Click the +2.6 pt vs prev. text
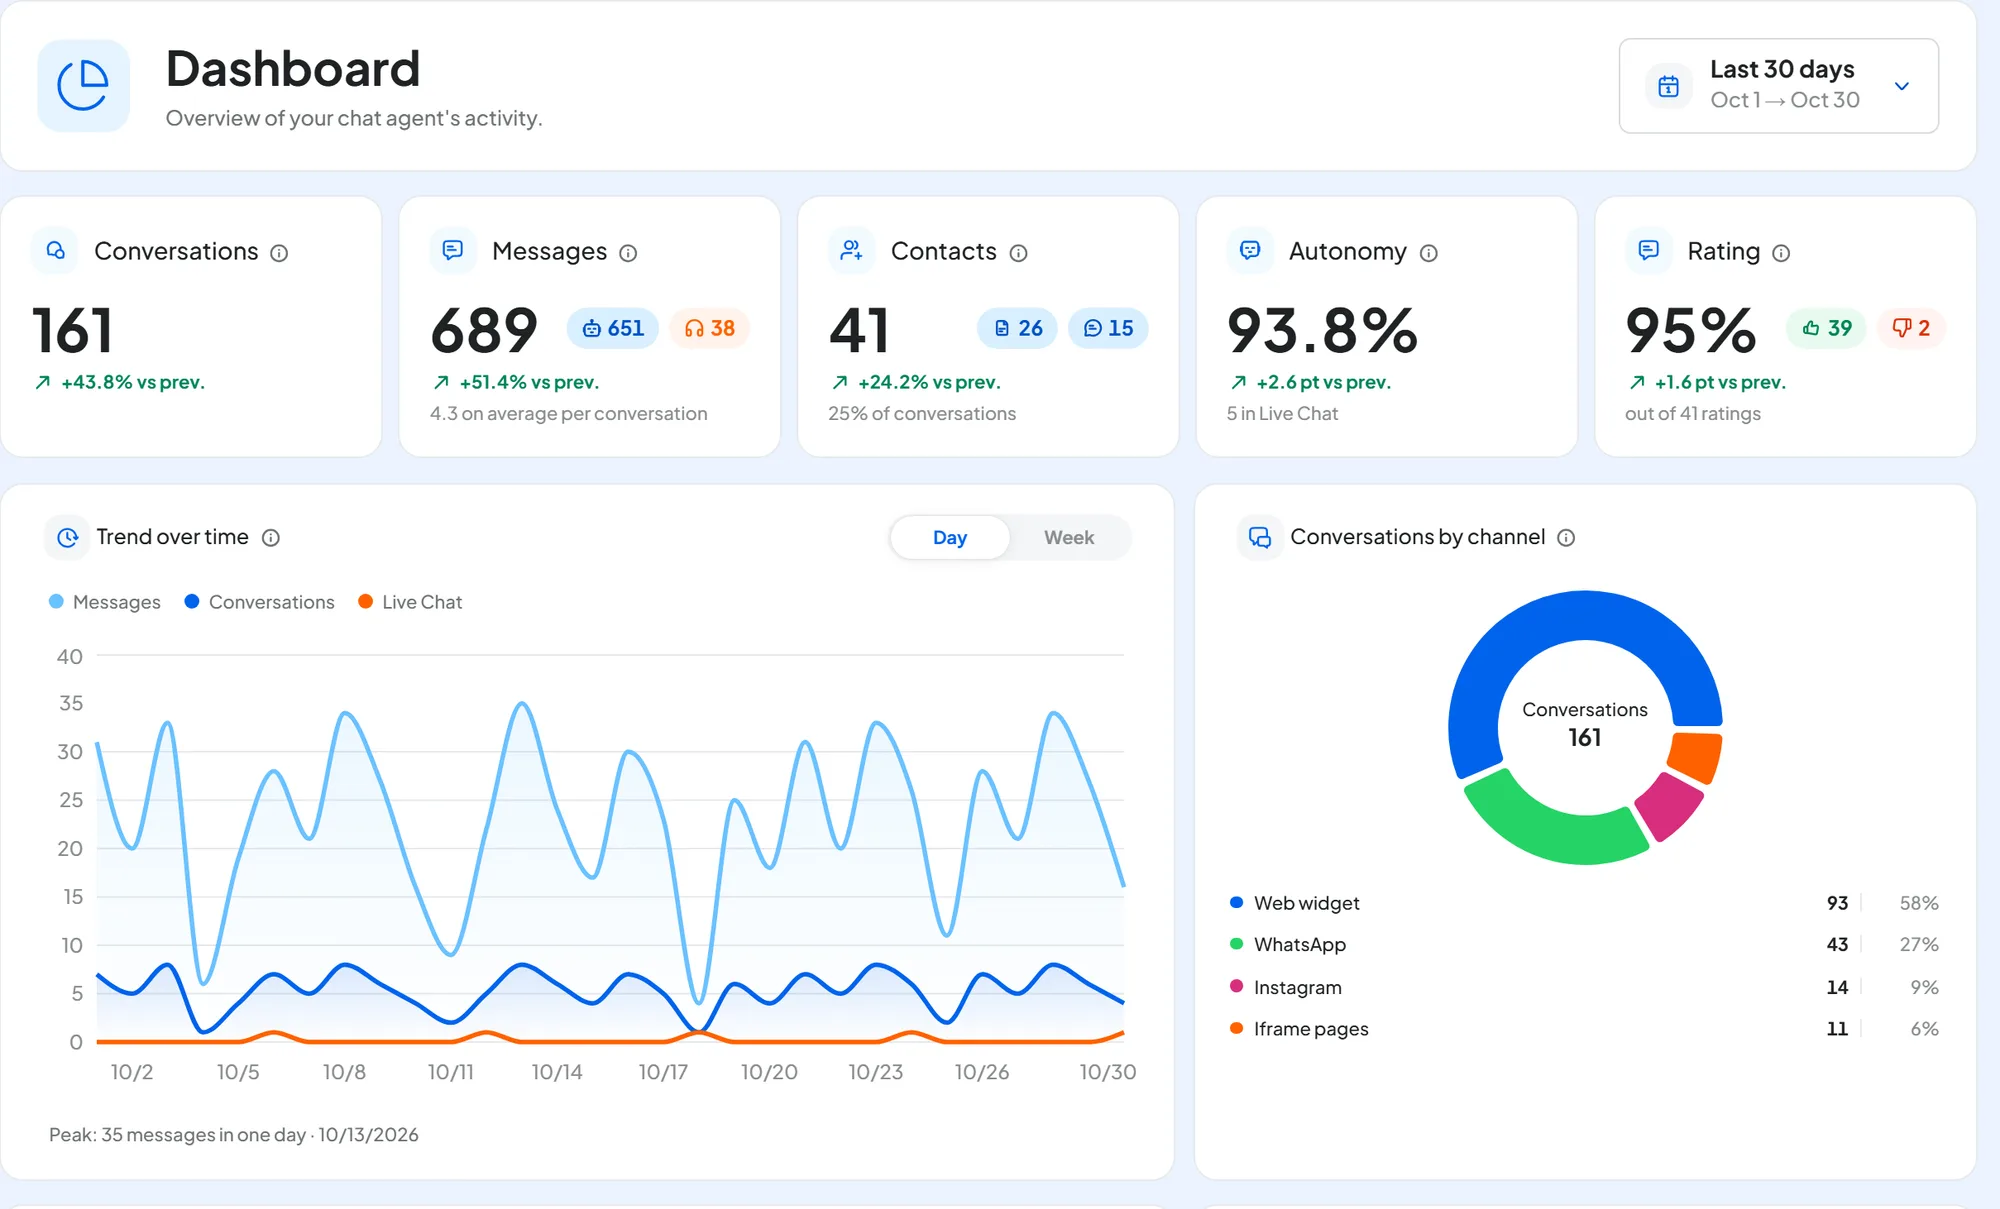This screenshot has width=2000, height=1209. click(x=1323, y=382)
